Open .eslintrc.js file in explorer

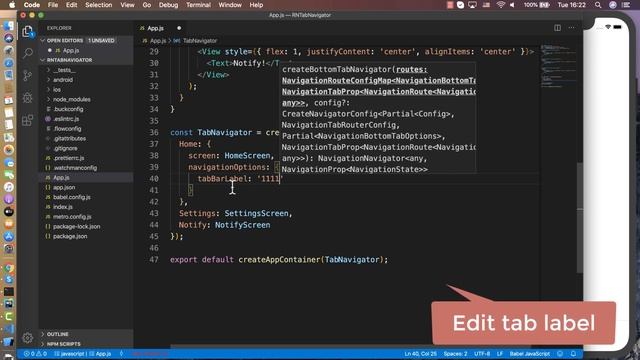[x=66, y=119]
